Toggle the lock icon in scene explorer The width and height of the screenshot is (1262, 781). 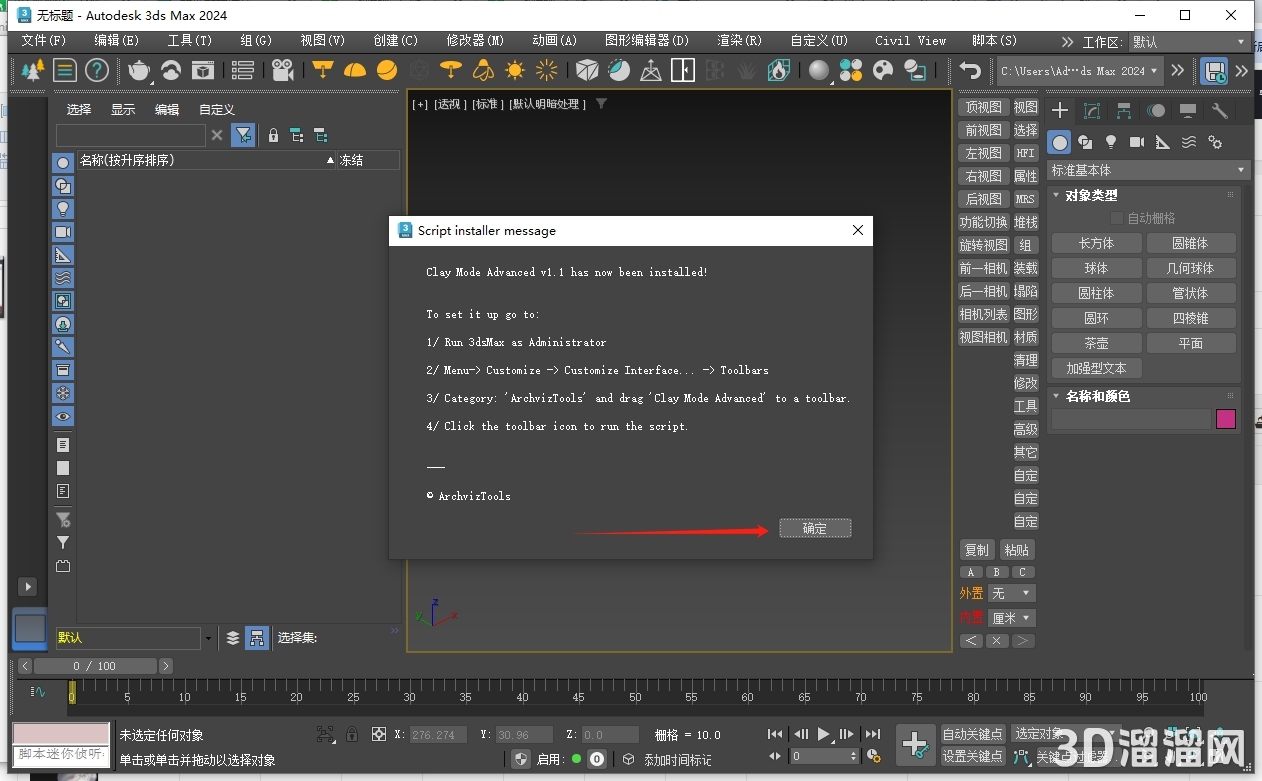273,135
